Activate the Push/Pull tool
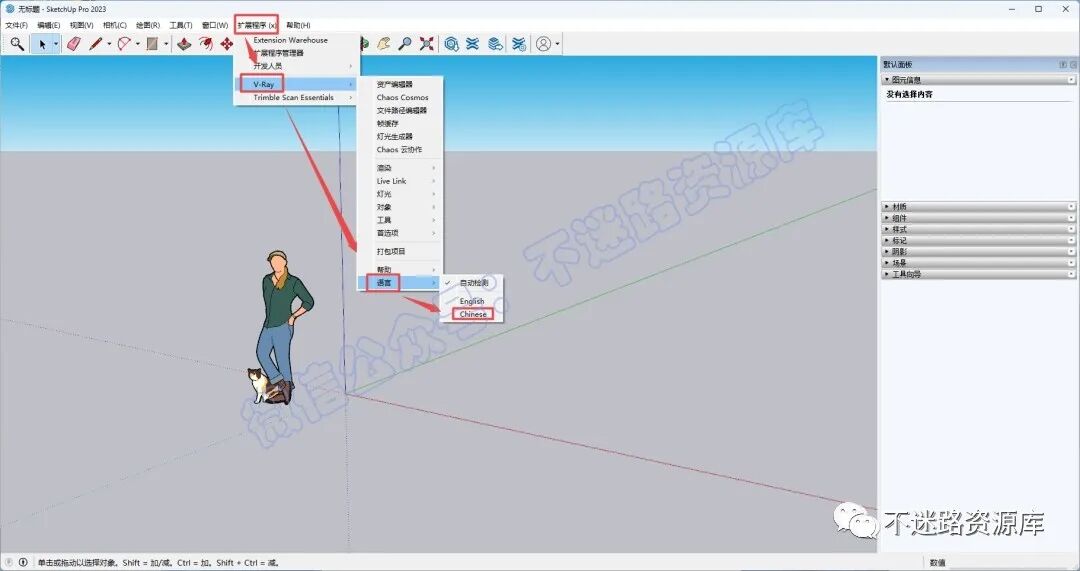The height and width of the screenshot is (571, 1080). coord(184,44)
